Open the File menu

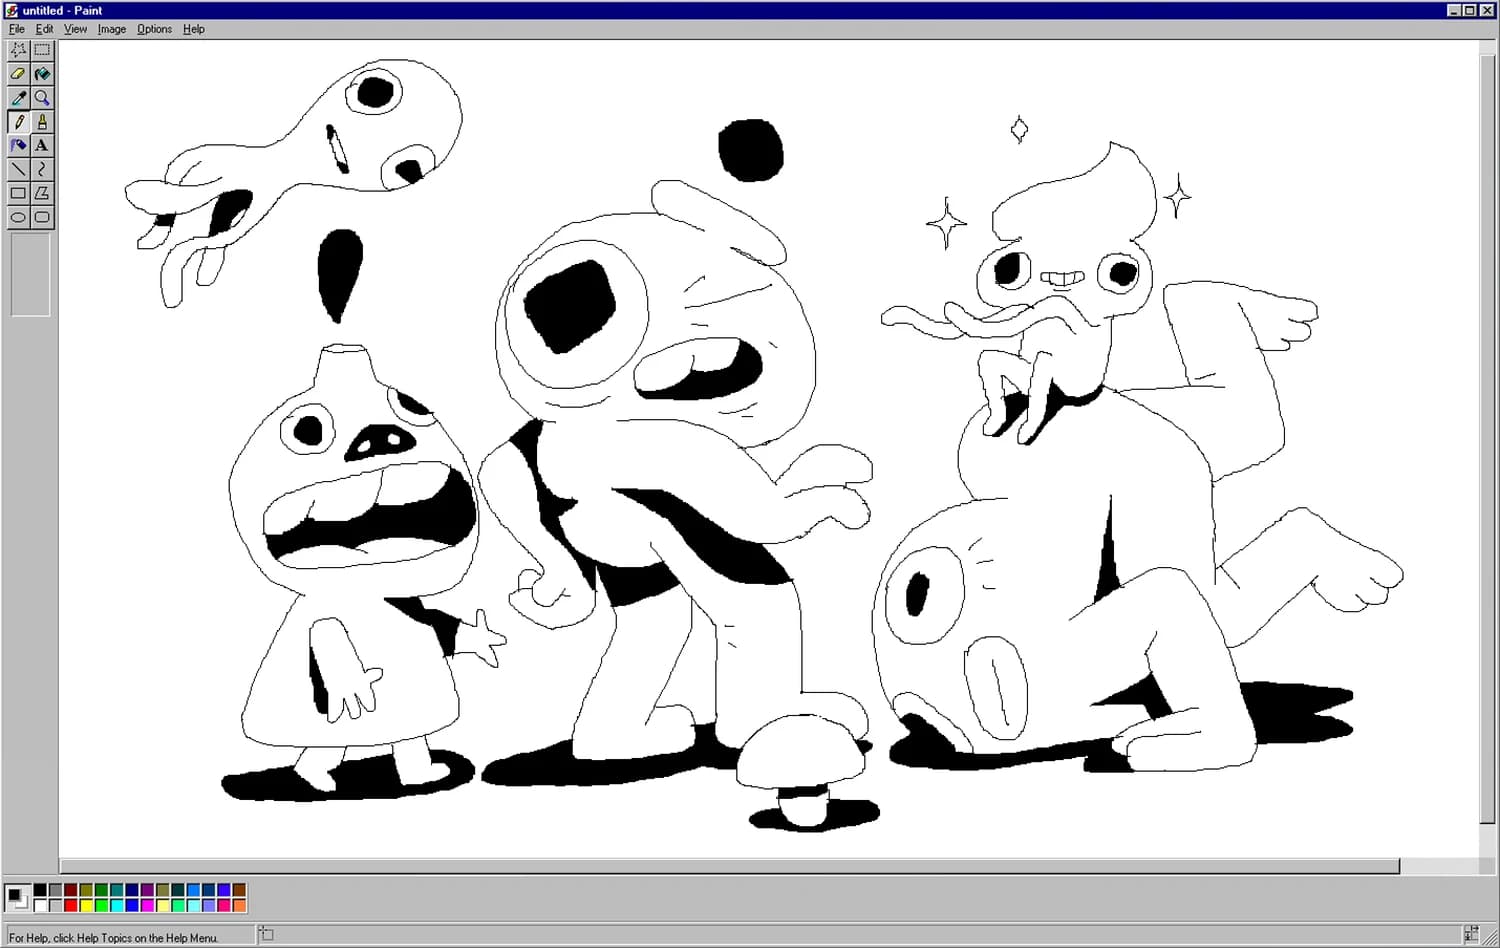coord(17,29)
